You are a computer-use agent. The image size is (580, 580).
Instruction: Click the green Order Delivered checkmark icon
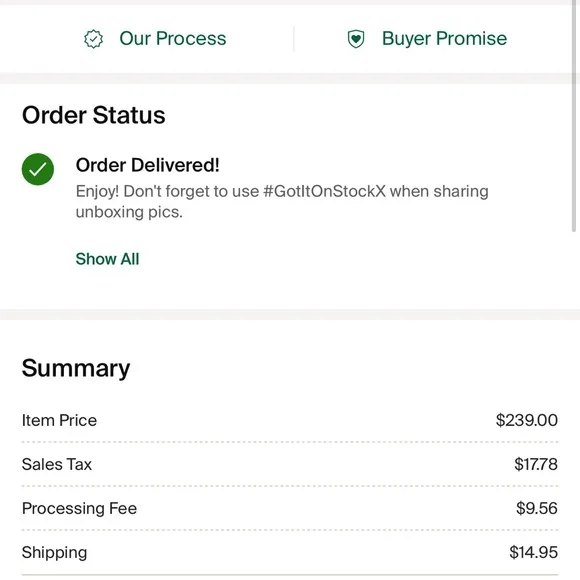pos(38,169)
